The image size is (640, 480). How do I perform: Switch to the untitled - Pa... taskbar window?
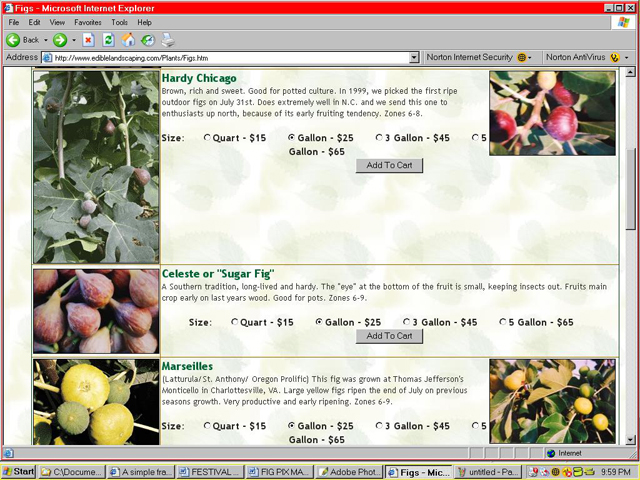(489, 472)
